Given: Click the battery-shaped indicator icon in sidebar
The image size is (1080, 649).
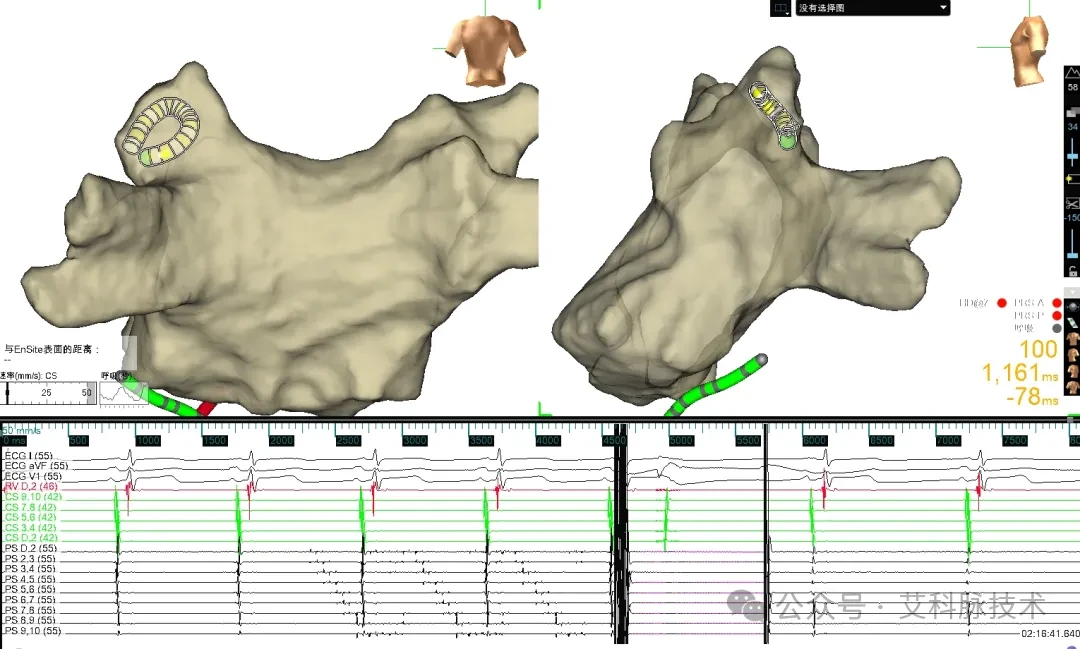Looking at the screenshot, I should [1072, 179].
